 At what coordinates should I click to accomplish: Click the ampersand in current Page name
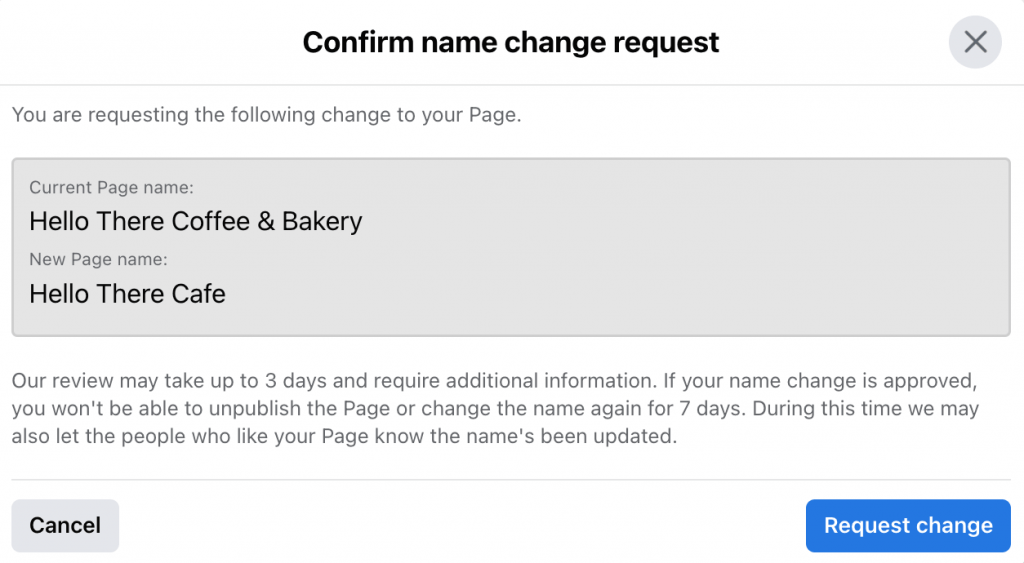click(x=266, y=221)
